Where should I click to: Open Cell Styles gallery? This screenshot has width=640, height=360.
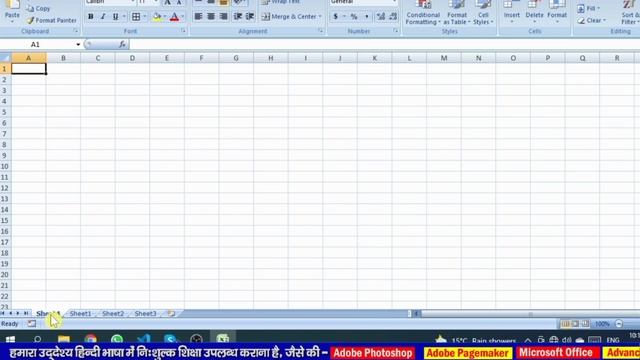coord(483,12)
